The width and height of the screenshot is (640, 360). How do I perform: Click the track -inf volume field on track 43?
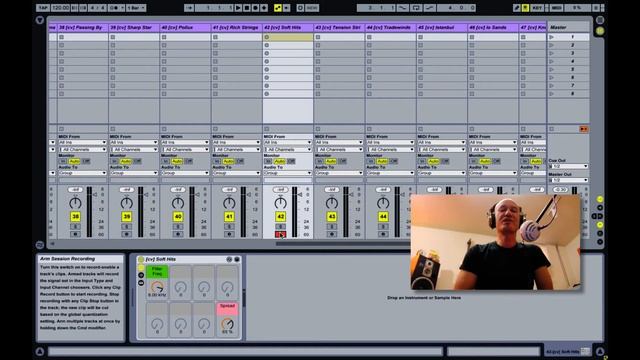[x=331, y=190]
